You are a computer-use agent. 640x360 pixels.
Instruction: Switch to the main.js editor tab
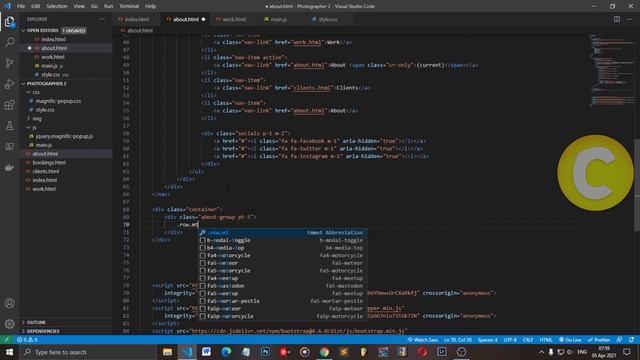278,19
